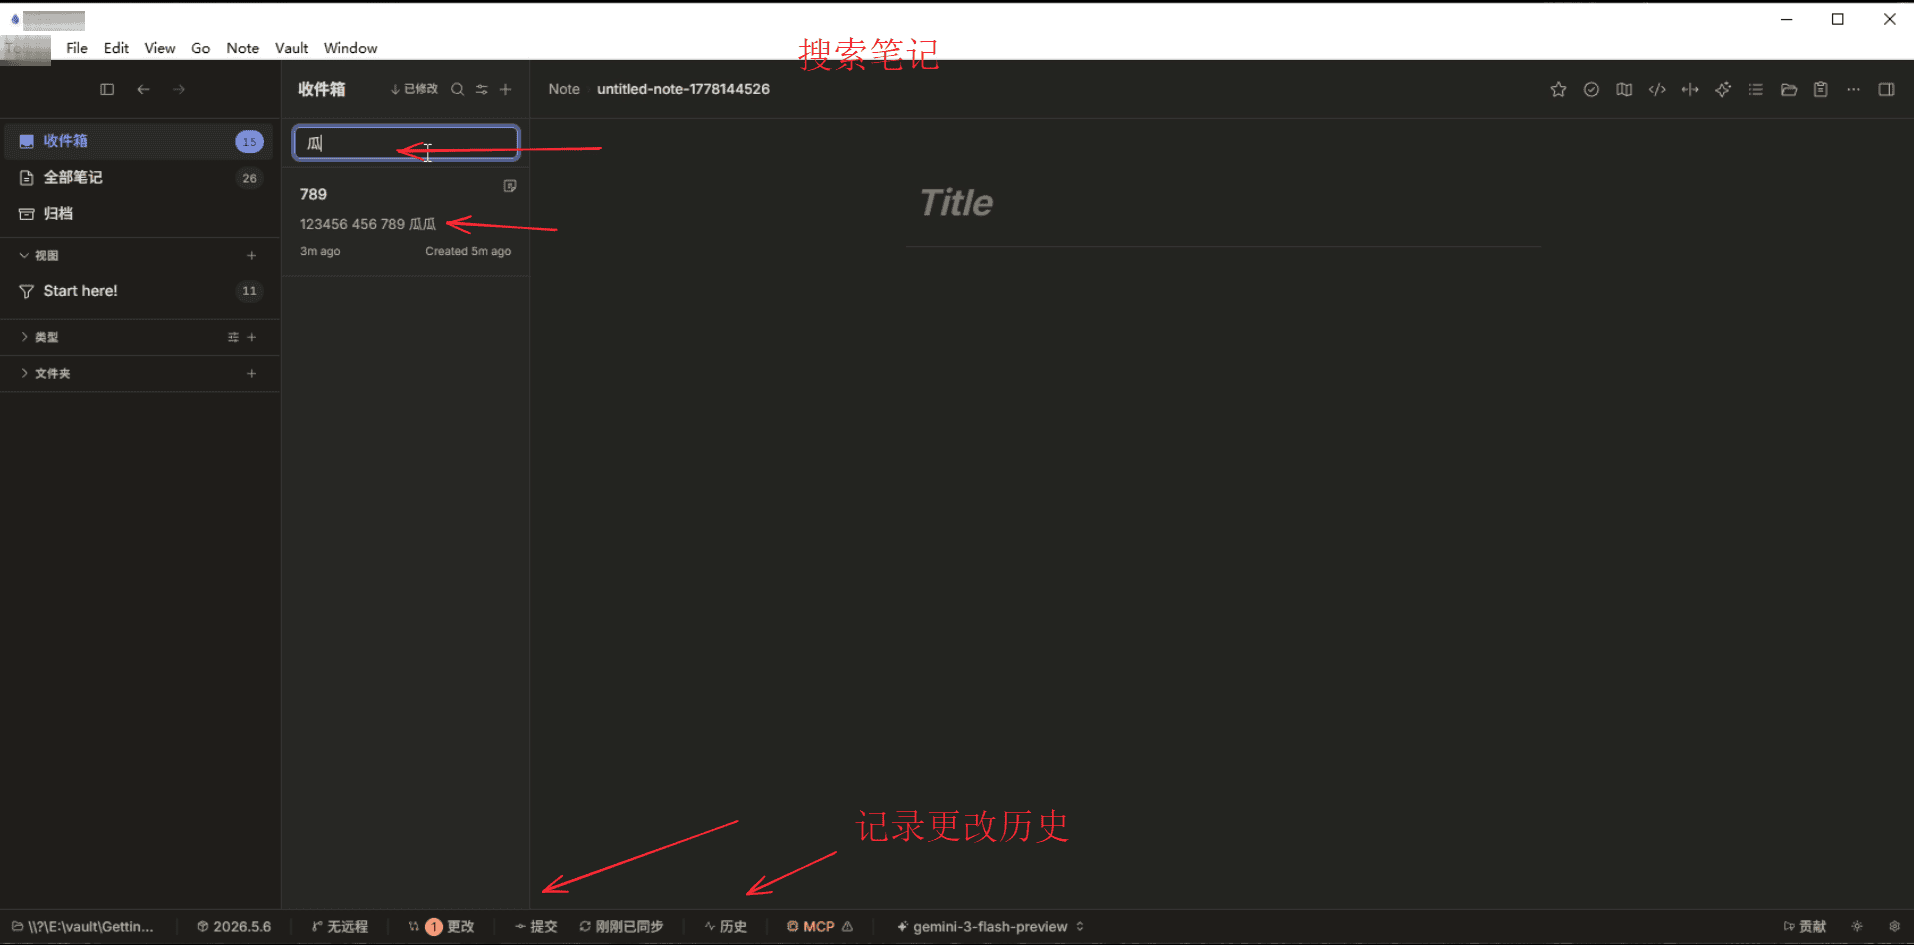Toggle the editor width arrows icon

point(1690,89)
